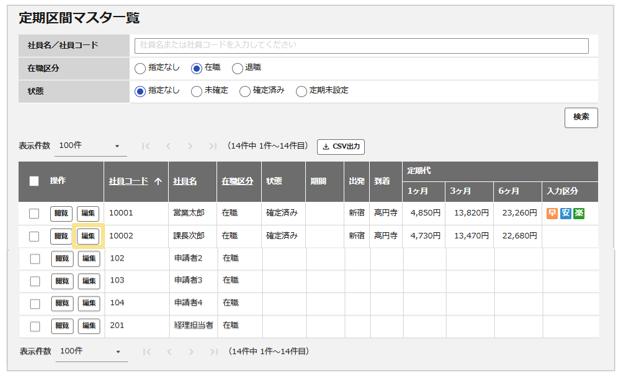Select 指定なし for 在職区分

point(140,68)
